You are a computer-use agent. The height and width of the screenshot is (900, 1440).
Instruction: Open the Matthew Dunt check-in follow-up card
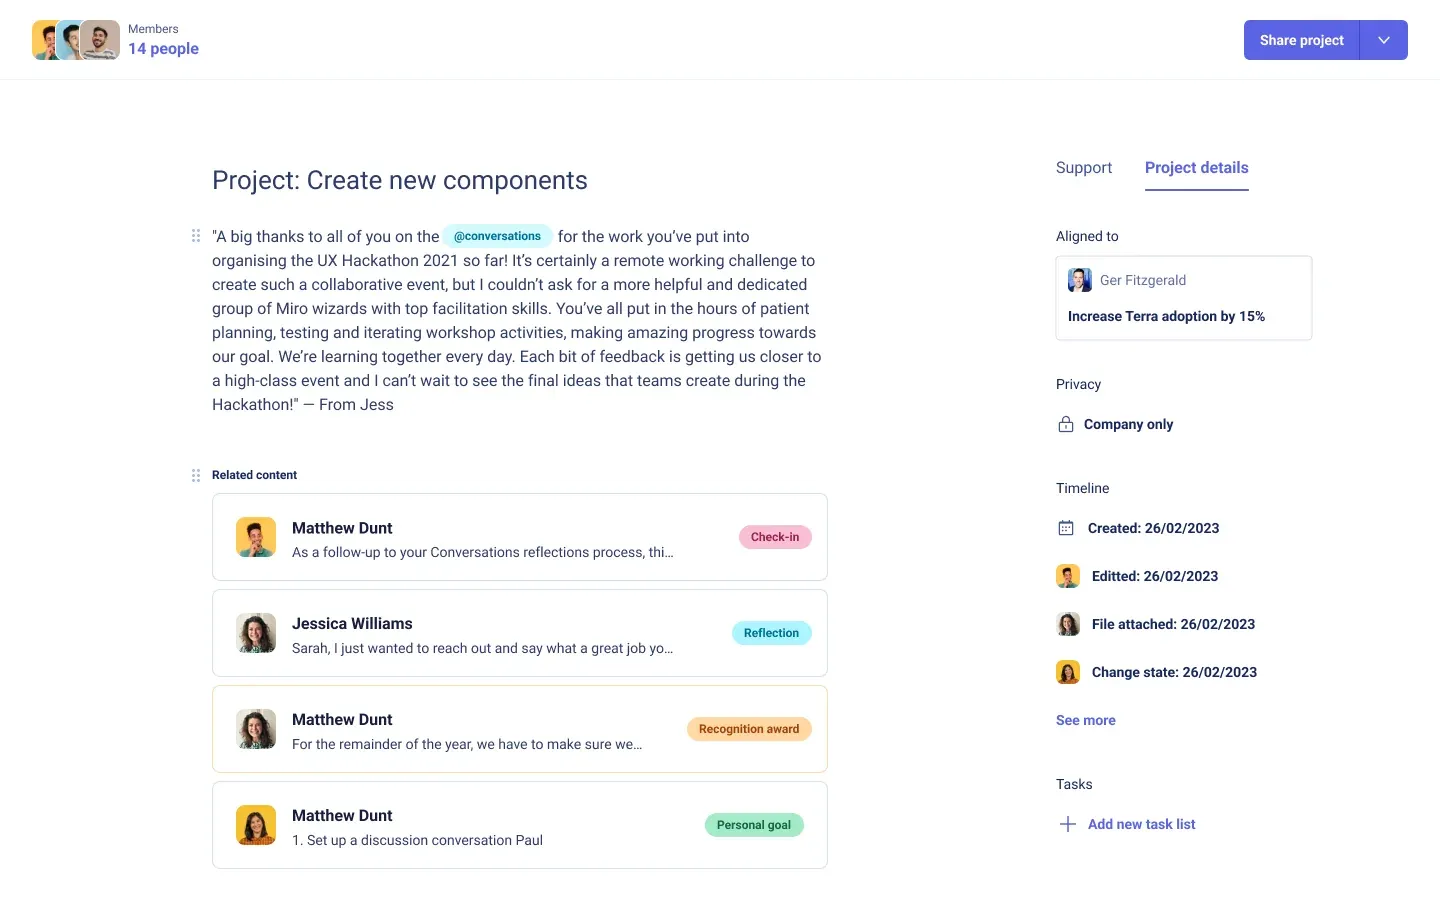coord(520,537)
